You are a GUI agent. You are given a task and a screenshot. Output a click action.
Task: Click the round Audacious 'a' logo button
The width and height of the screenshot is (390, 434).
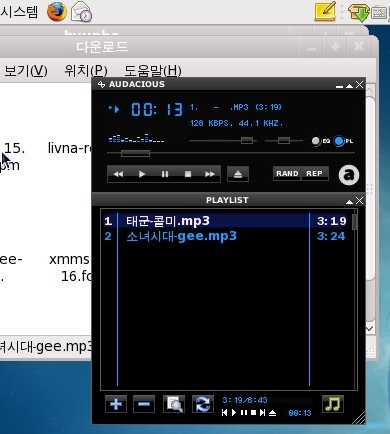[x=349, y=175]
